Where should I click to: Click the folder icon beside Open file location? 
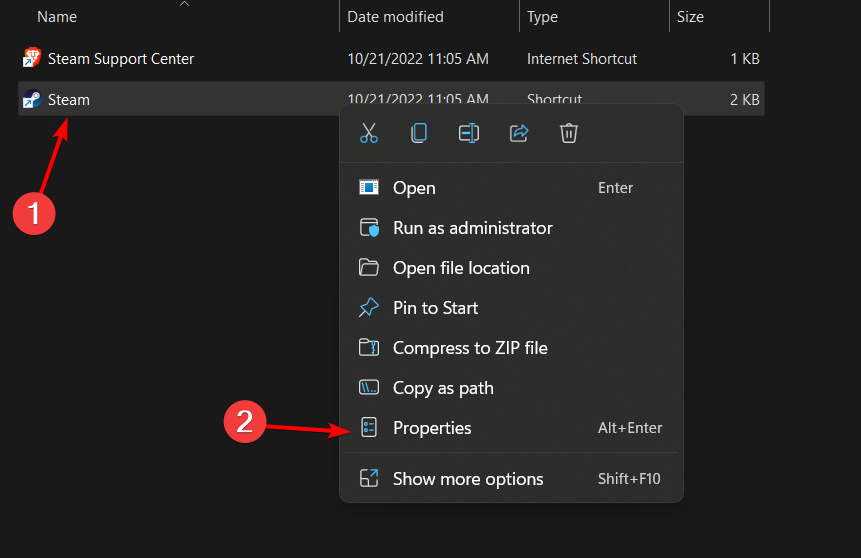(x=368, y=267)
